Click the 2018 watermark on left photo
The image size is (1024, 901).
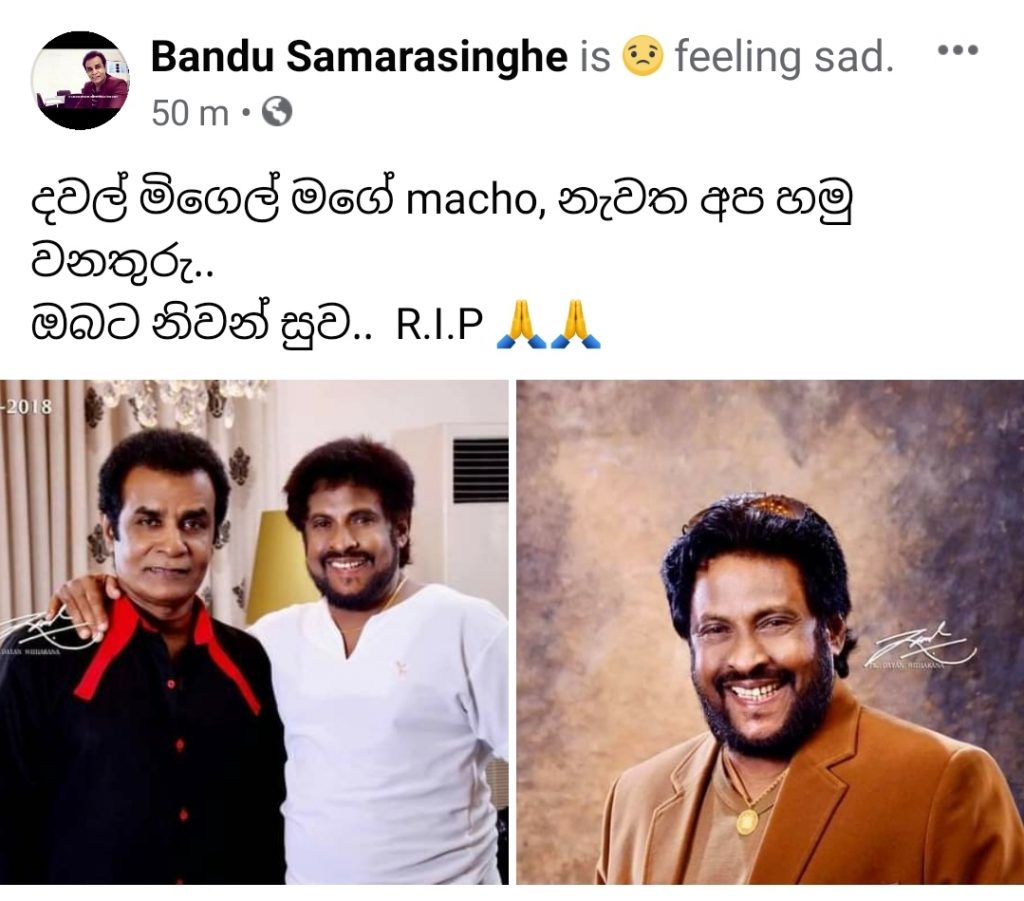click(x=26, y=406)
